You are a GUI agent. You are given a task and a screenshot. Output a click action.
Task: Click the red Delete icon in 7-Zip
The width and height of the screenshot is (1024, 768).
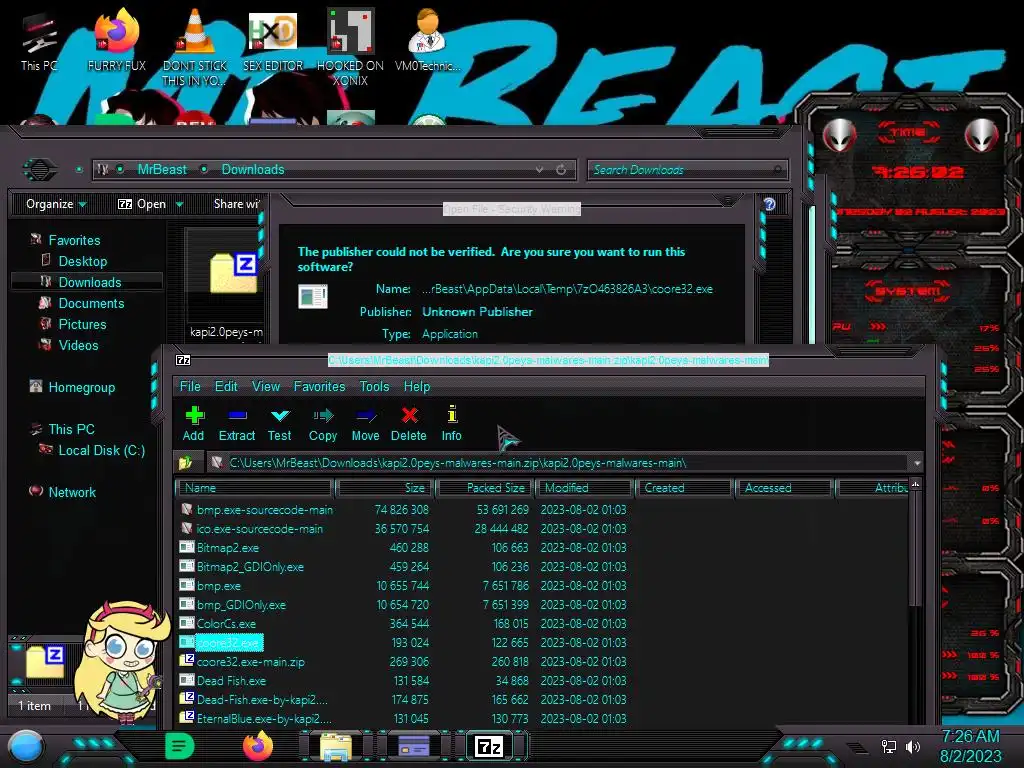409,424
